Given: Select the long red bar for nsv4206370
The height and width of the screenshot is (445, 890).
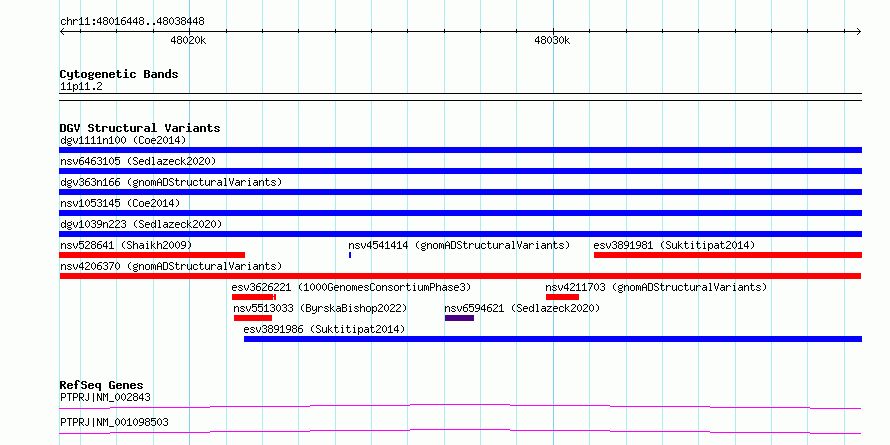Looking at the screenshot, I should [460, 276].
